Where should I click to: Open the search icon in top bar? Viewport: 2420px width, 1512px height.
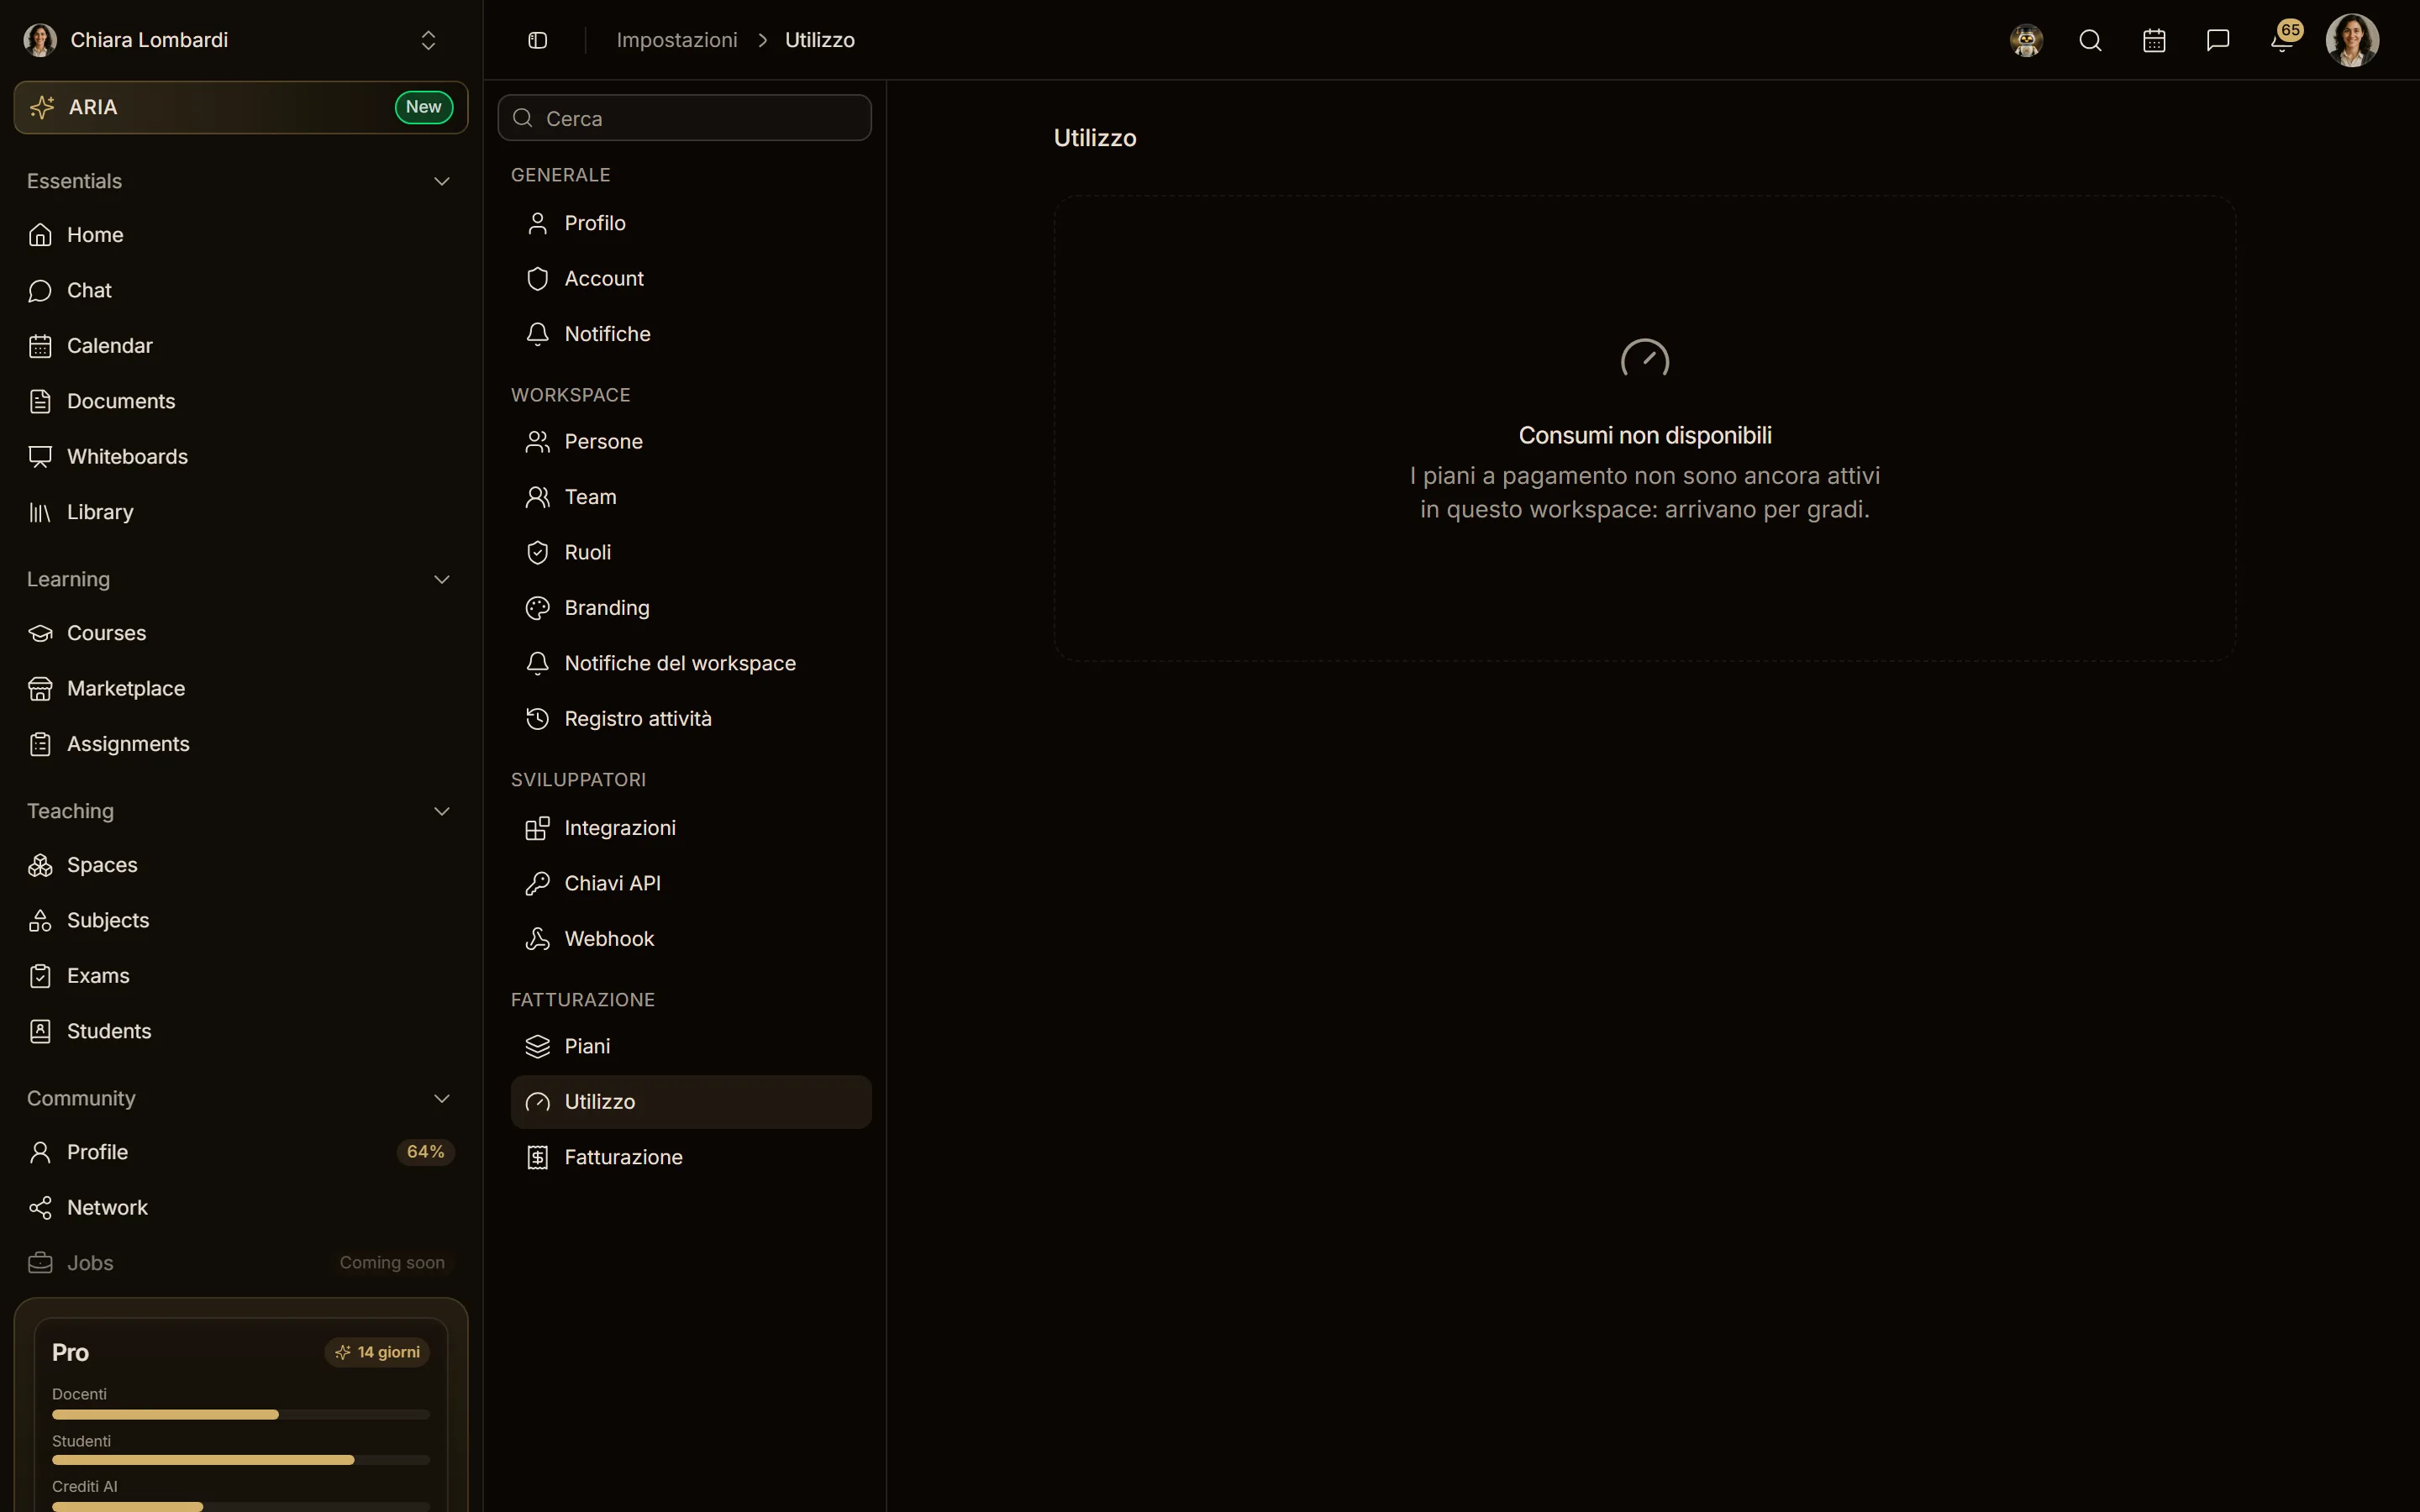[2090, 40]
